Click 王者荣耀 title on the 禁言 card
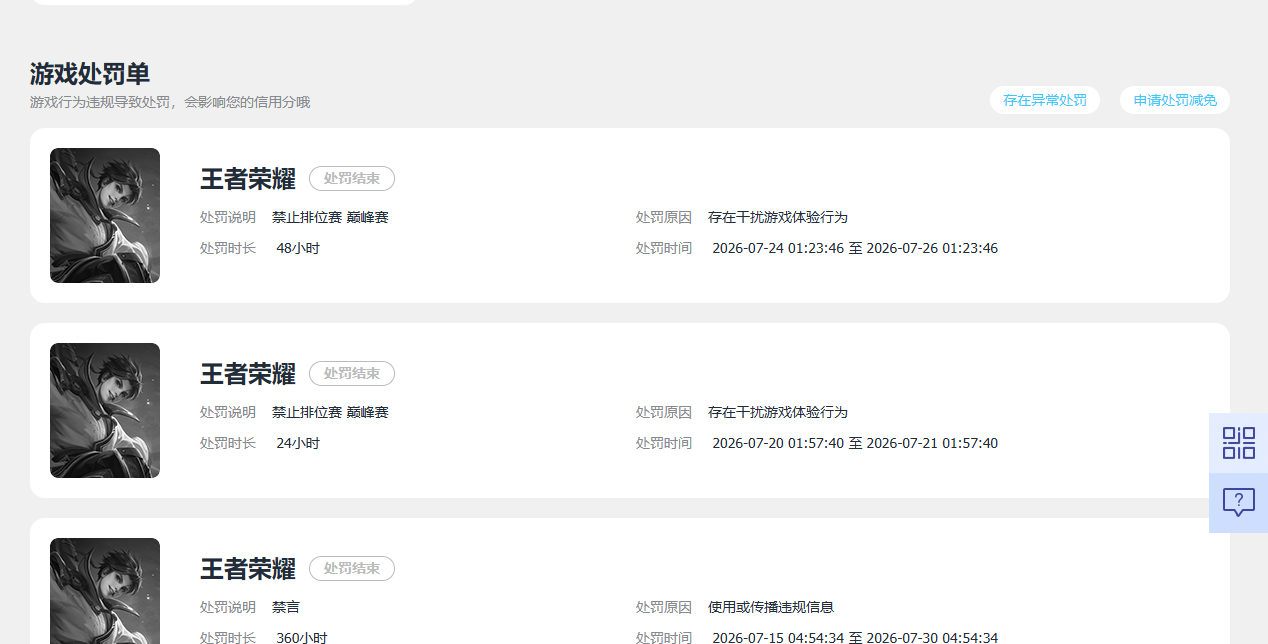This screenshot has height=644, width=1268. point(248,569)
